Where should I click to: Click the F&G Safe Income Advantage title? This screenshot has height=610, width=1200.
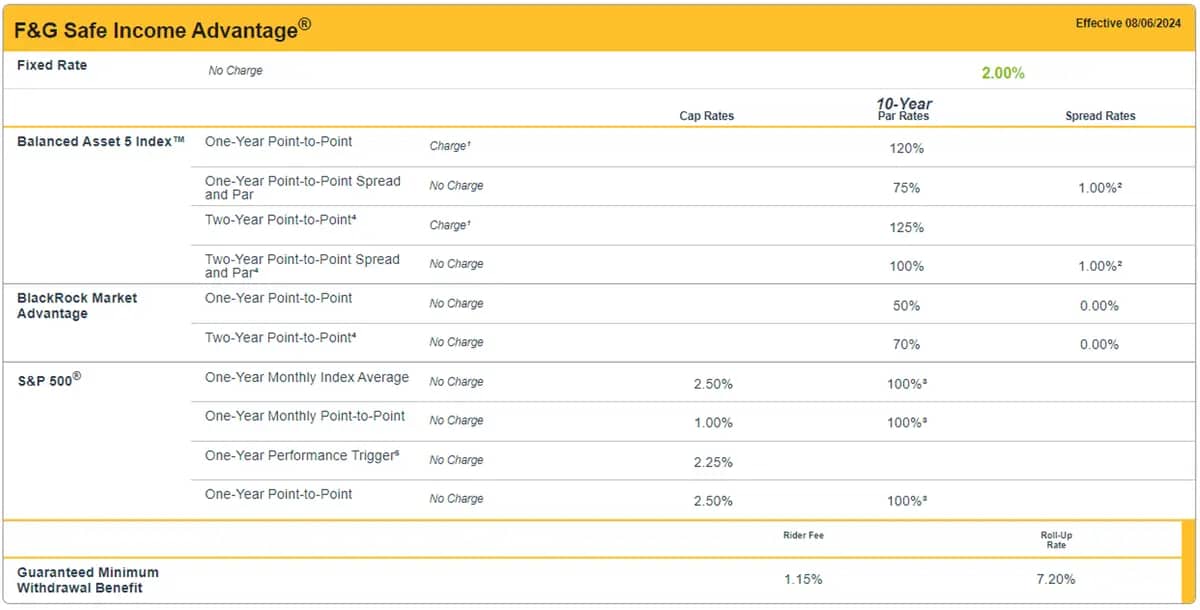click(x=162, y=29)
